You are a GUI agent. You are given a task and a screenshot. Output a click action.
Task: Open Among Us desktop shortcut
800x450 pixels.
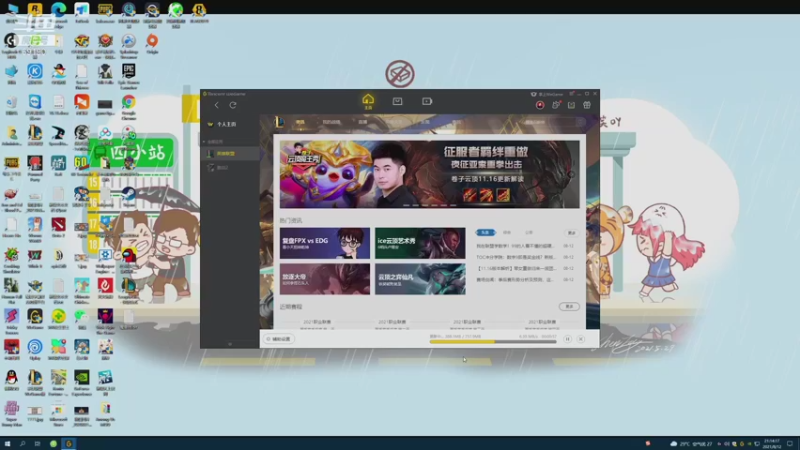[129, 258]
